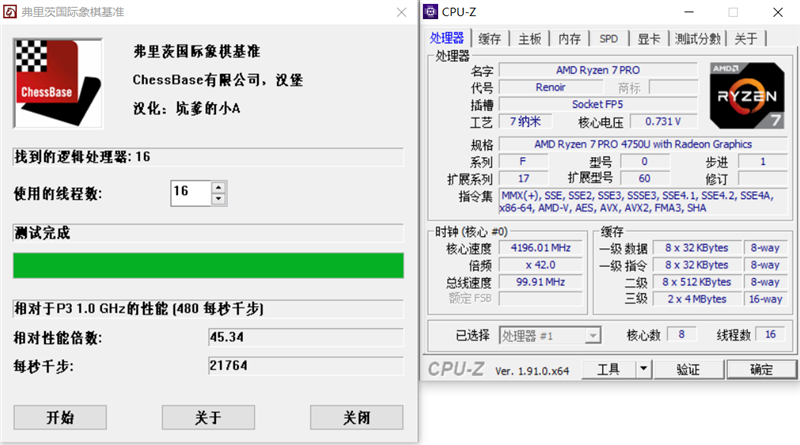Click the 工具 button in CPU-Z
The image size is (800, 445).
[x=609, y=369]
